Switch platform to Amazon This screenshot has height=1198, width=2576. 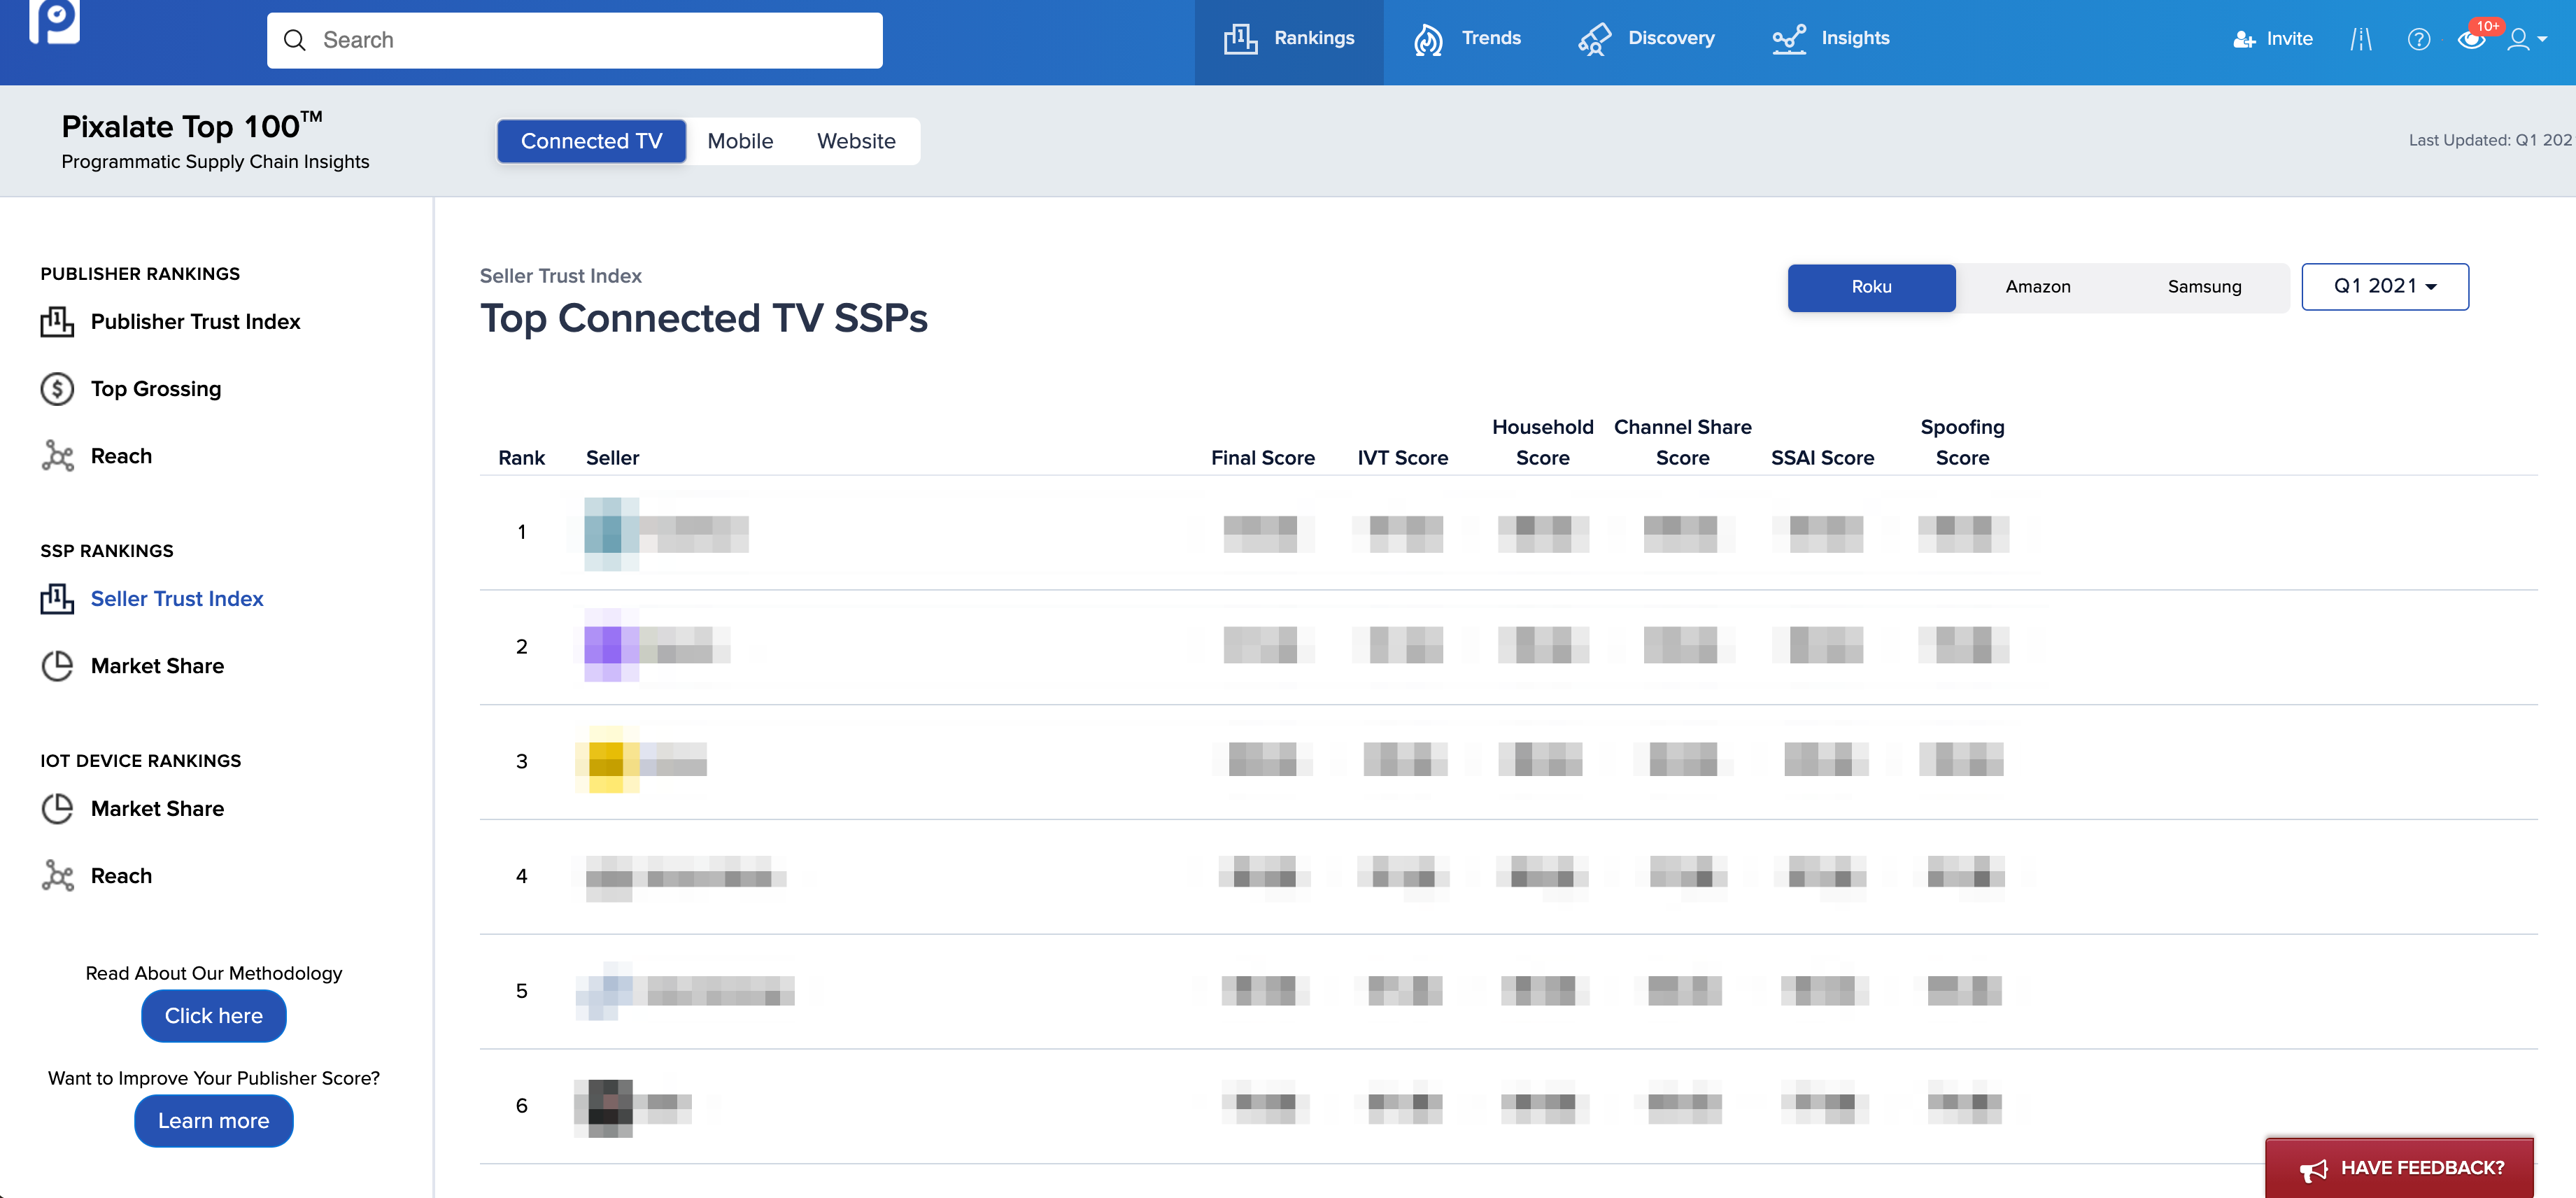tap(2037, 287)
